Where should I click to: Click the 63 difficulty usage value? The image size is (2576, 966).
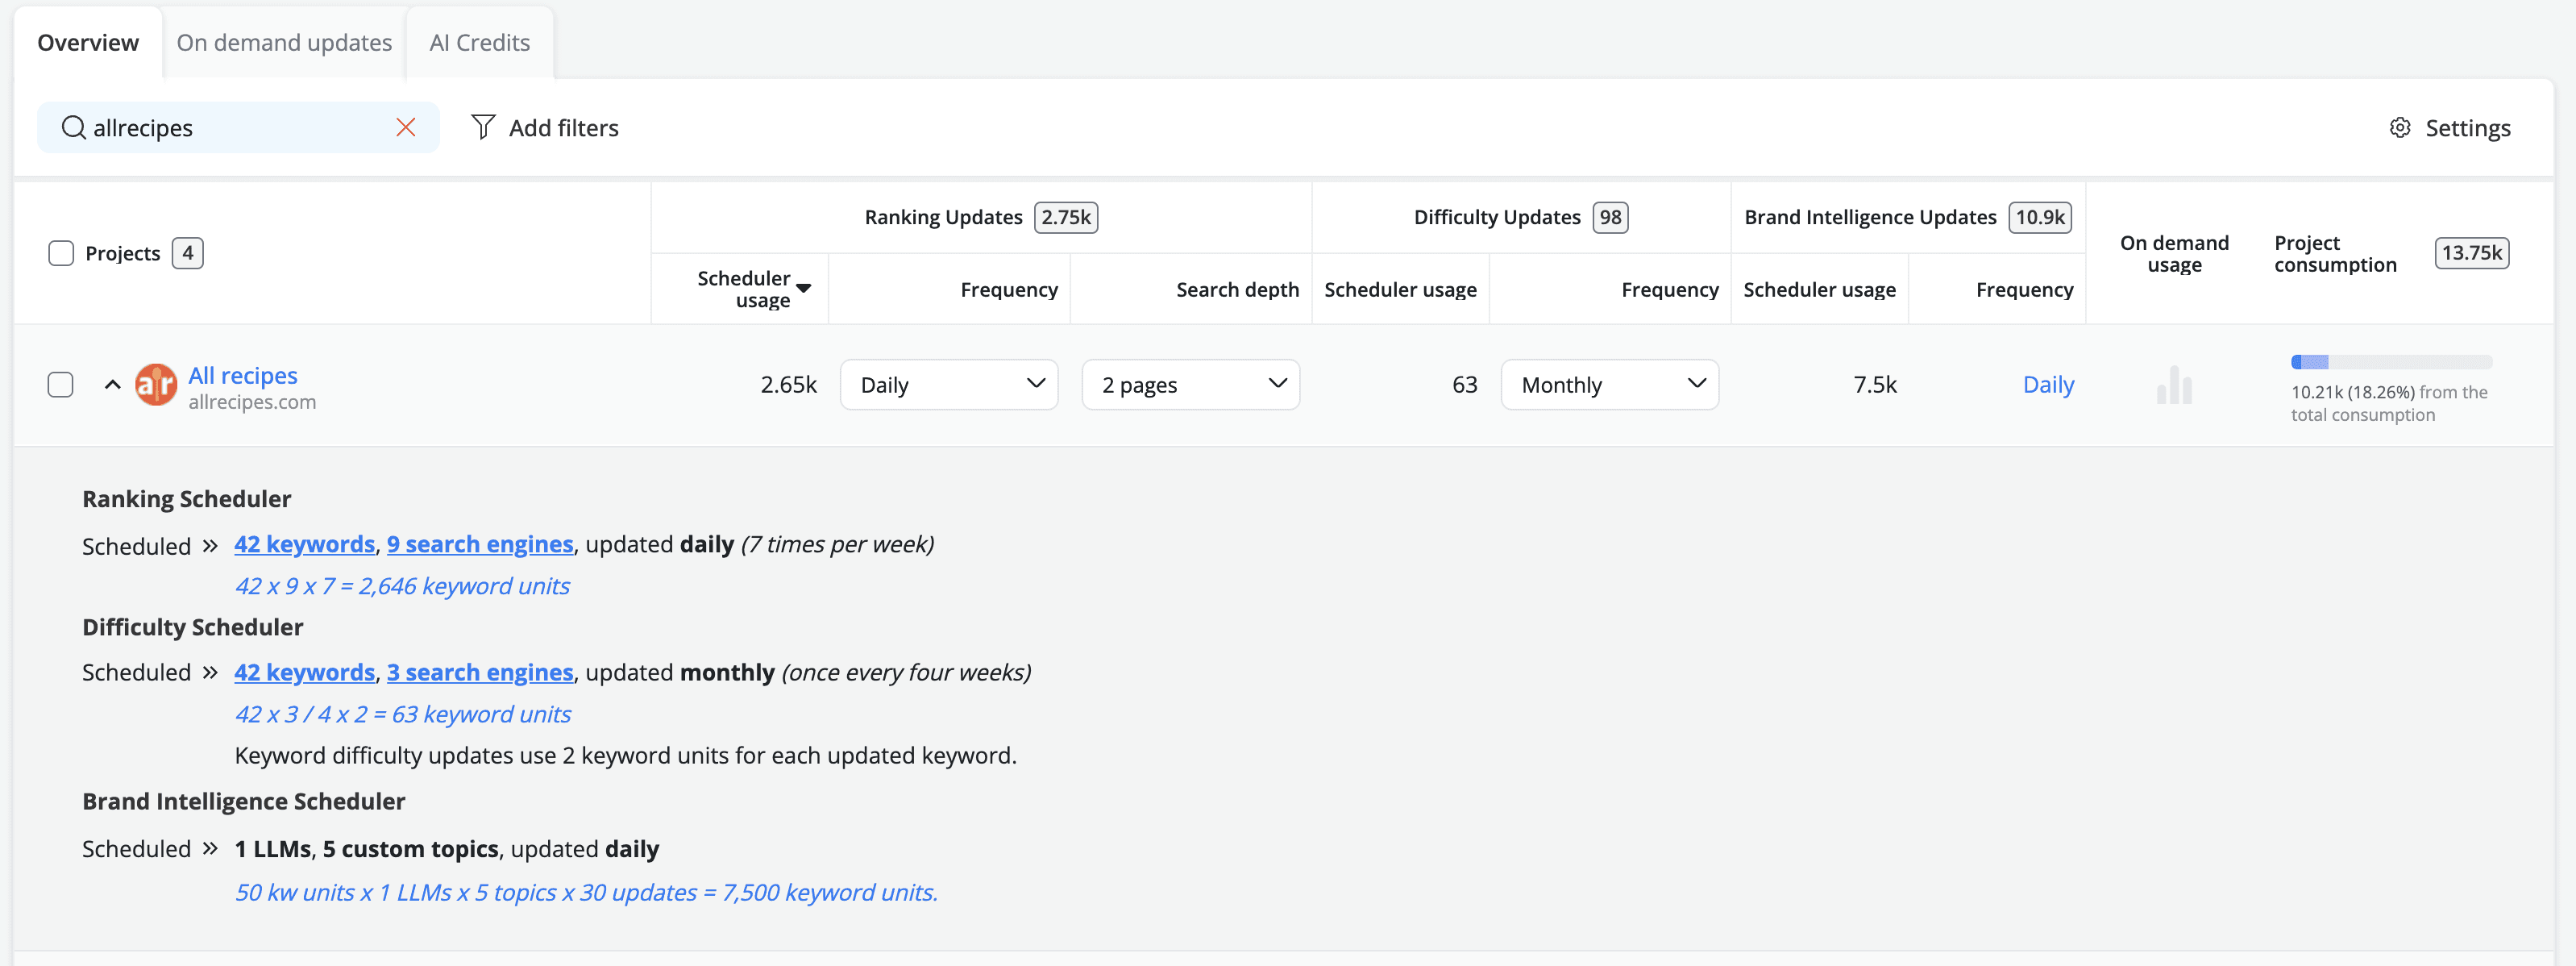(x=1464, y=385)
